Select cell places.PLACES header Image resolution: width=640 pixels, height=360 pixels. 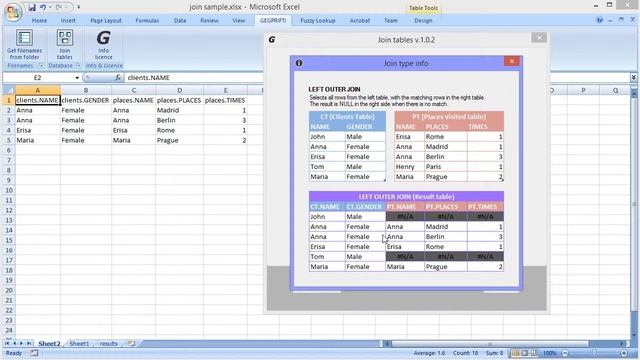click(179, 100)
